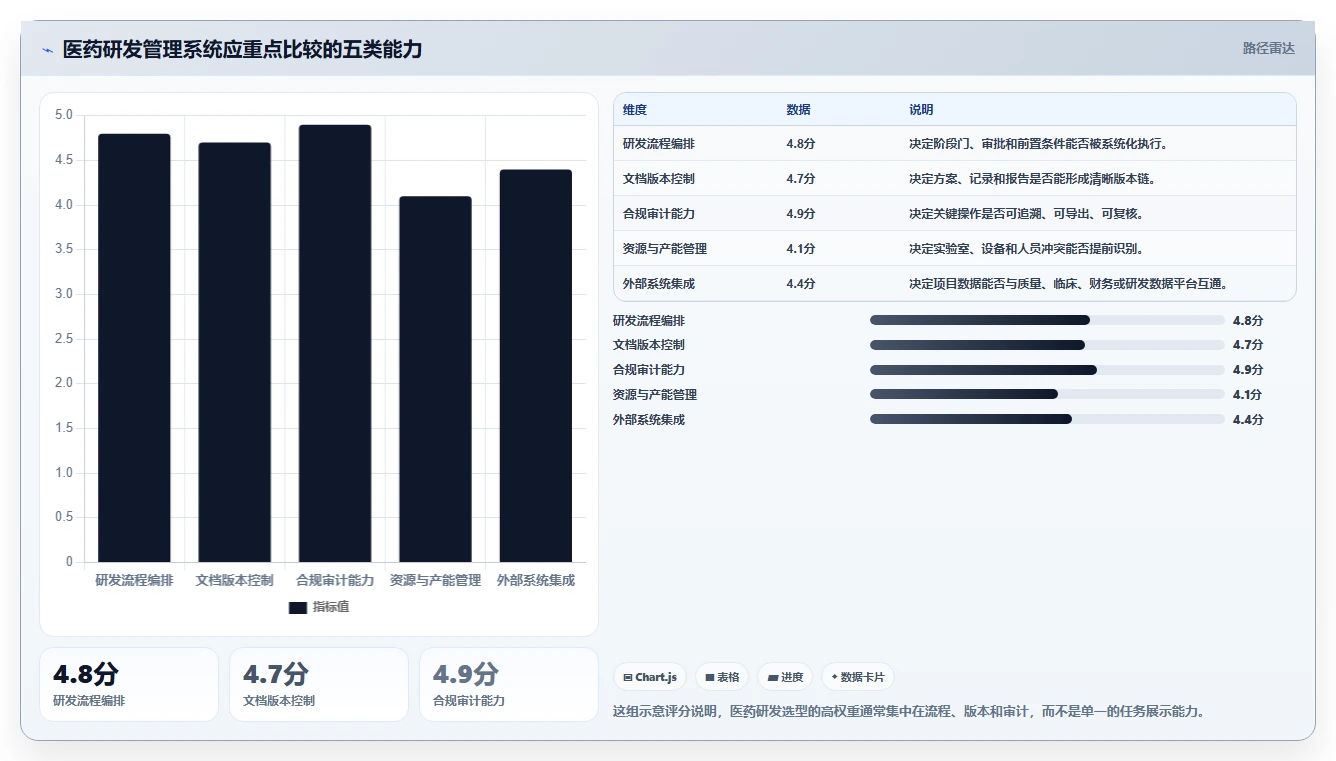Image resolution: width=1336 pixels, height=761 pixels.
Task: Click description 决定方案、记录和报告是否能形成清晰版本链
Action: (x=1032, y=179)
